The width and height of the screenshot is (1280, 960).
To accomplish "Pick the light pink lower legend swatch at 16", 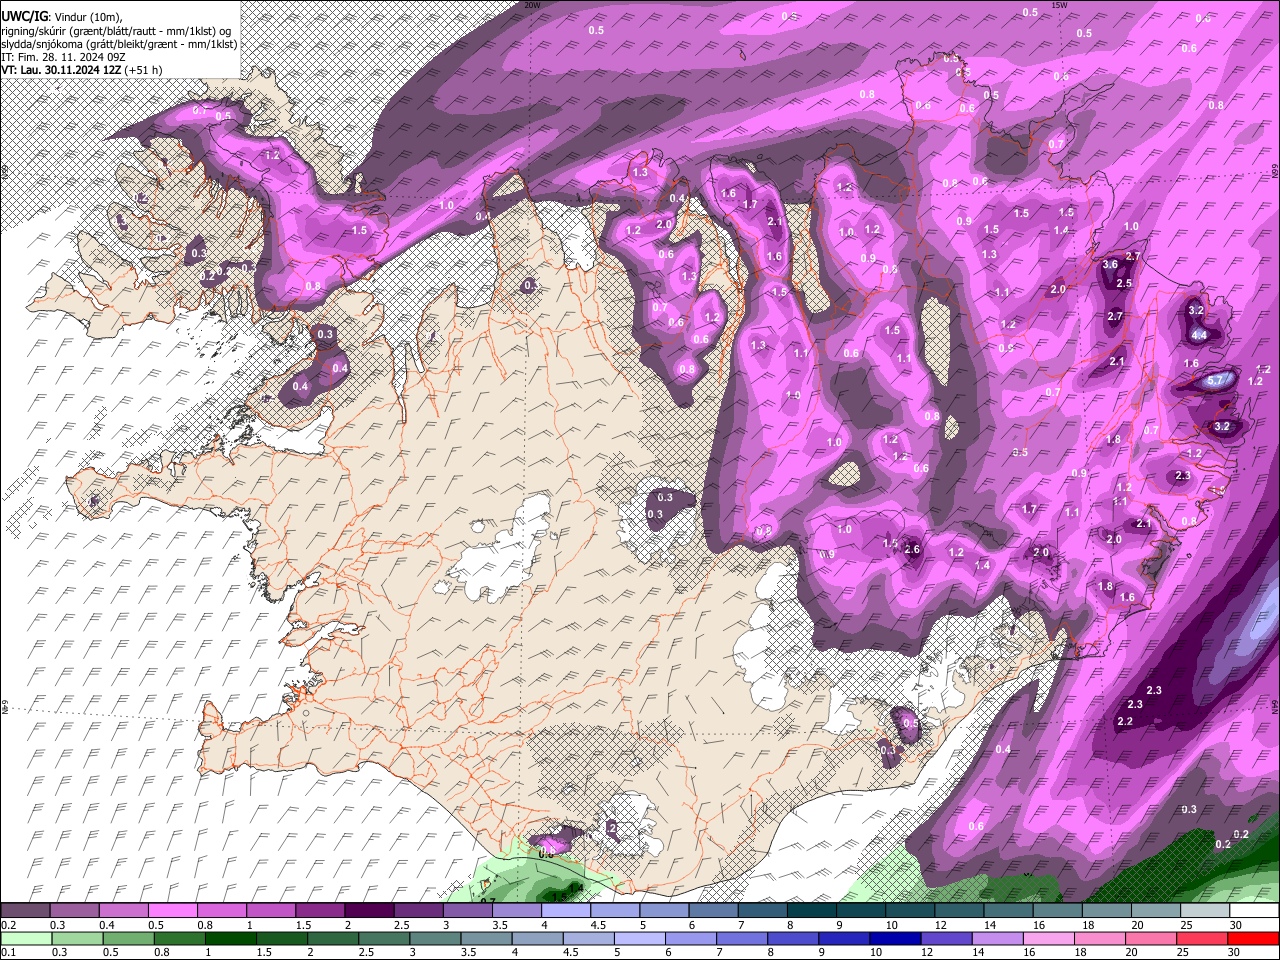I will [x=1049, y=939].
